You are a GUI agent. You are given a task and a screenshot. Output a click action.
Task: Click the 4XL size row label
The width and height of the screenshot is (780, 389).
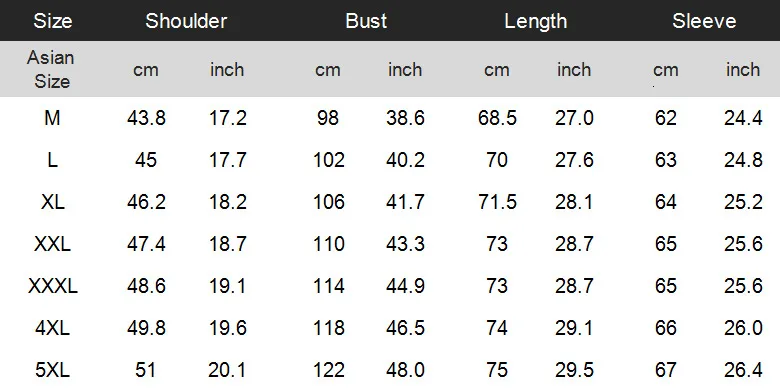point(52,328)
